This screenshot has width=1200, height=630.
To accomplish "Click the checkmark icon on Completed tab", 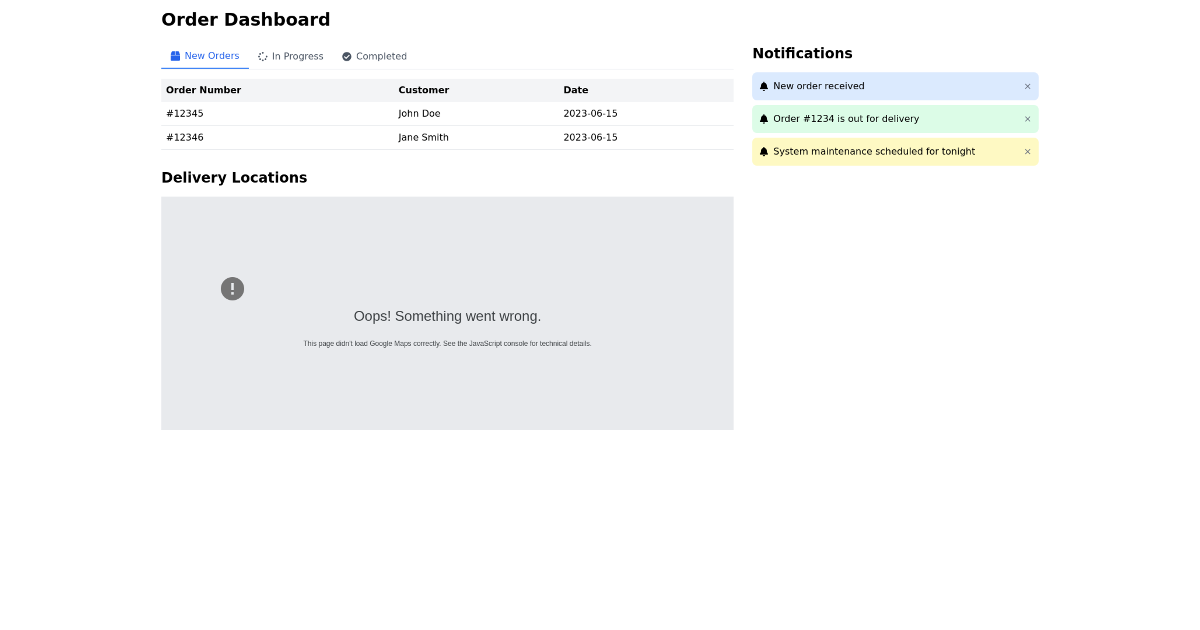I will 346,56.
